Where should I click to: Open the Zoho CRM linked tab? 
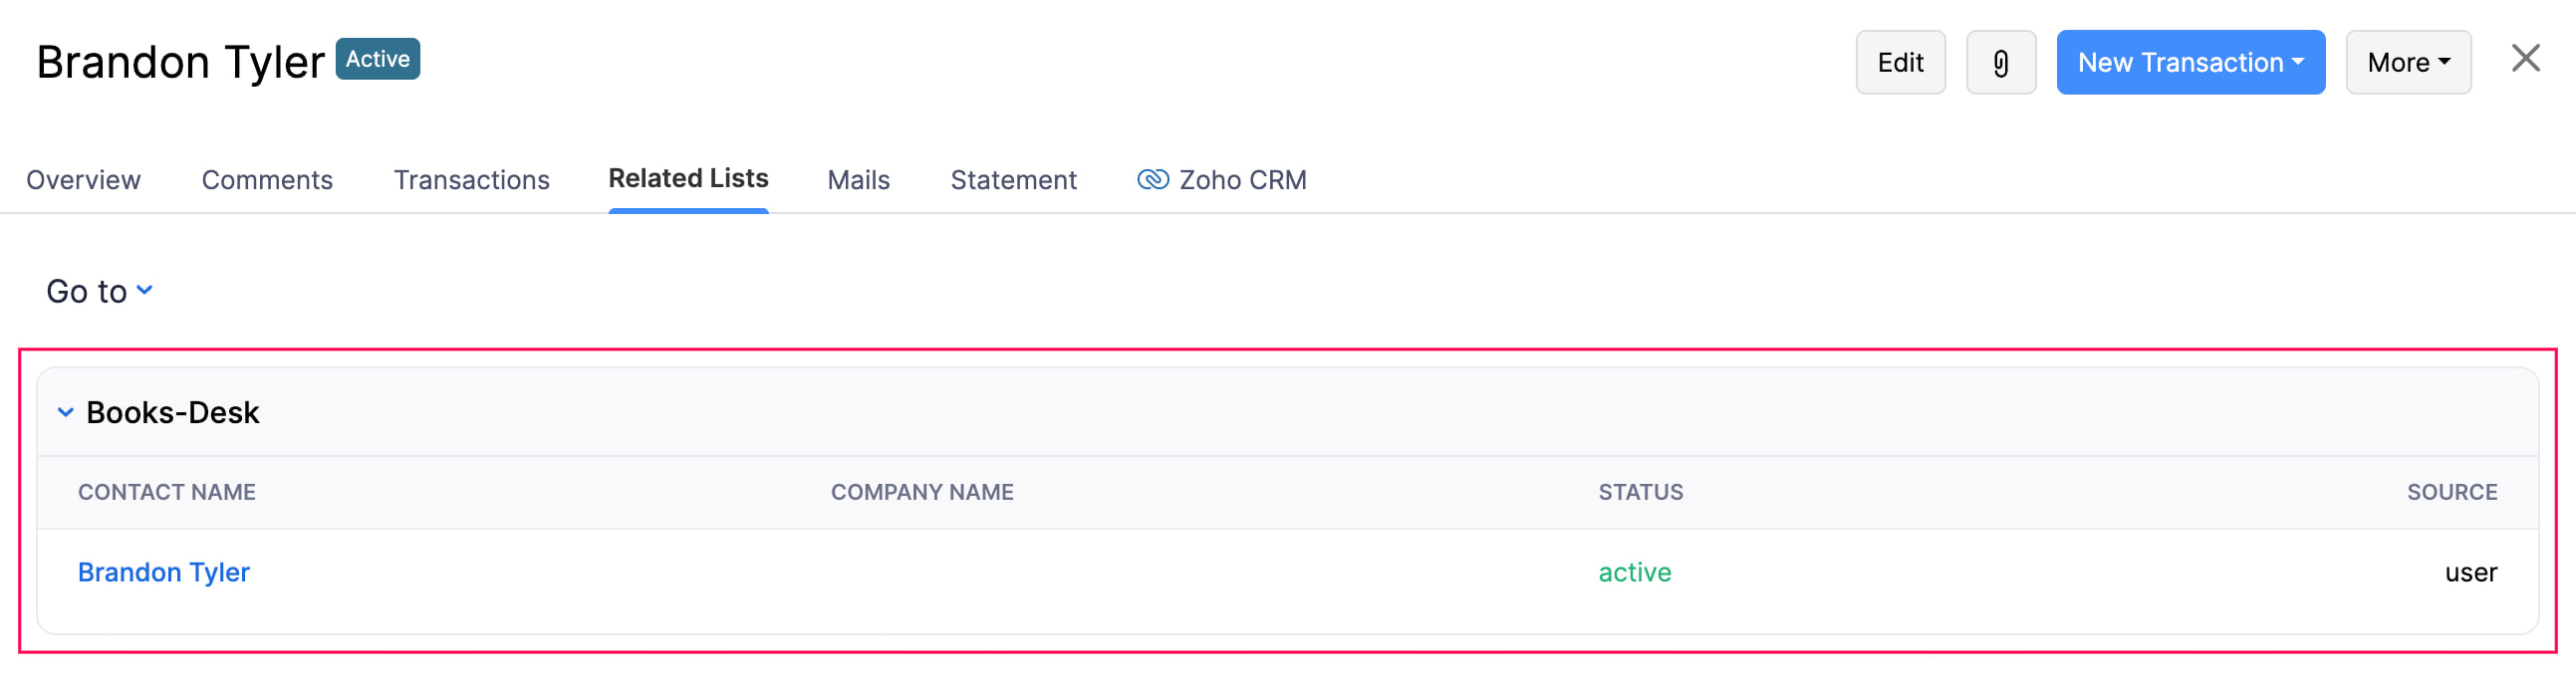1221,180
